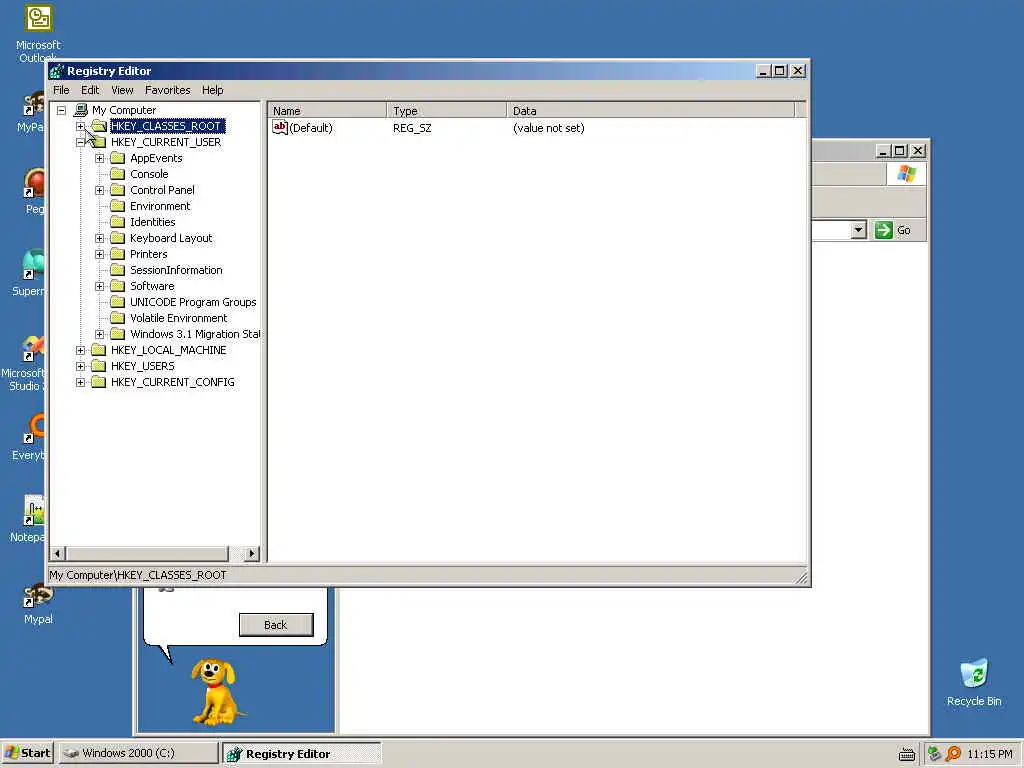Select the Console key label
Screen dimensions: 1024x768
click(149, 174)
